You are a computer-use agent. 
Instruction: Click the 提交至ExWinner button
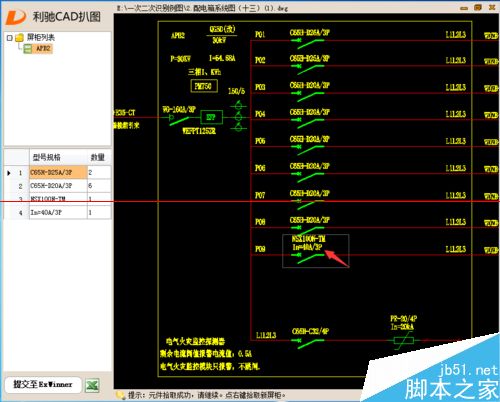43,385
